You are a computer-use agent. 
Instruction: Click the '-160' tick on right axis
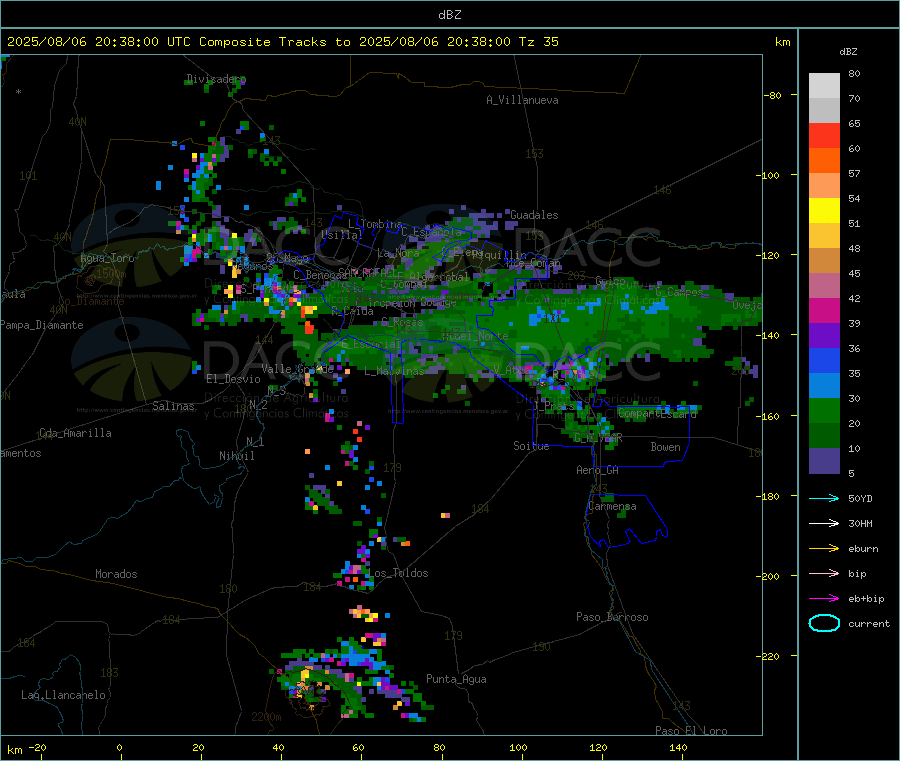pos(767,416)
